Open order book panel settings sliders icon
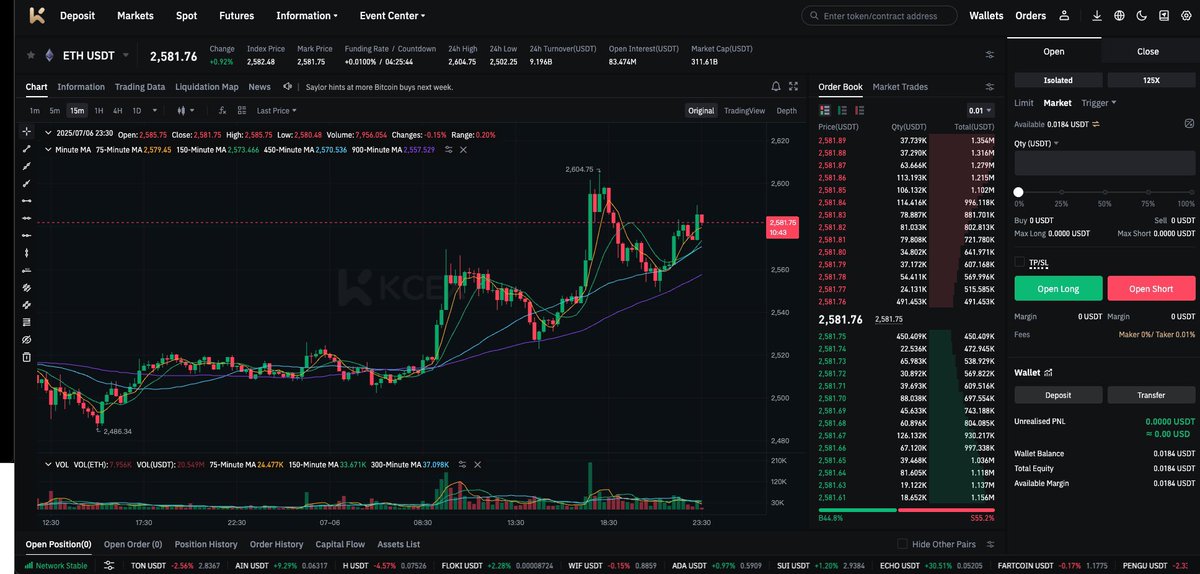 (x=990, y=87)
